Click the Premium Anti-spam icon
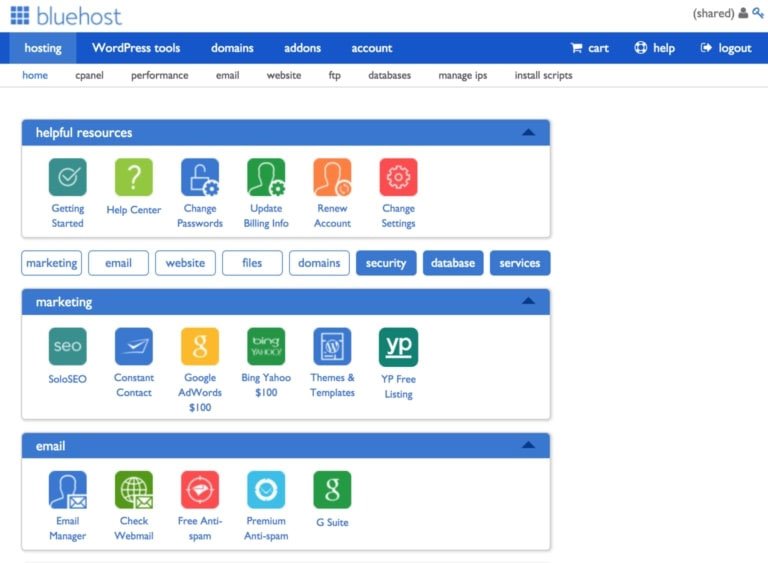The width and height of the screenshot is (768, 563). [266, 490]
